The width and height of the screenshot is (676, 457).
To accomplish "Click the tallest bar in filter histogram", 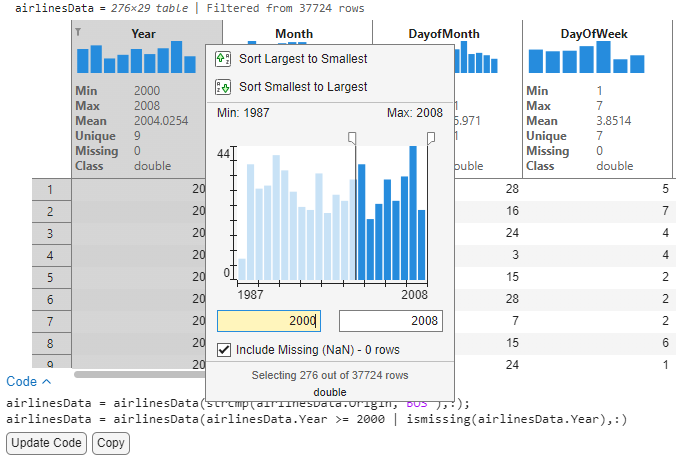I will (412, 213).
